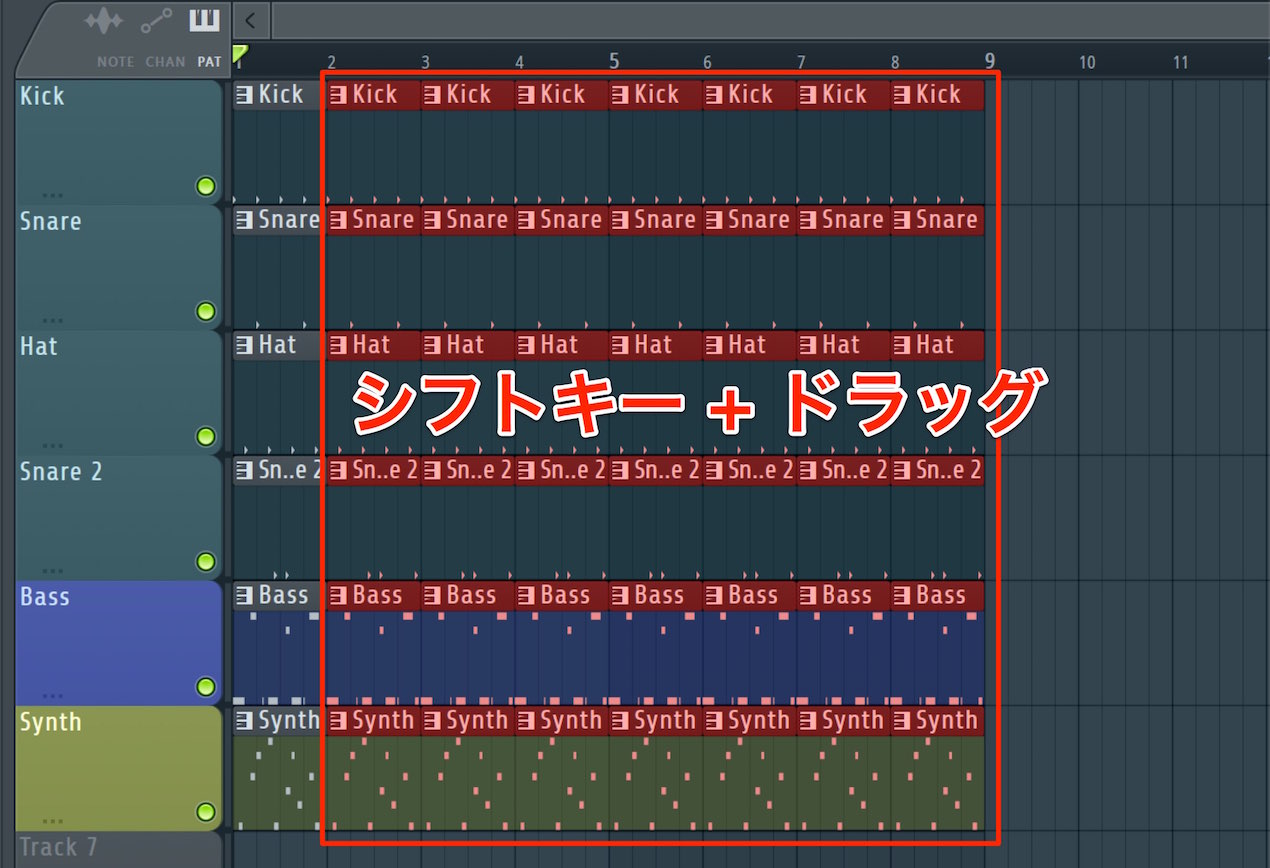Click bar number 9 on the timeline ruler

tap(989, 61)
